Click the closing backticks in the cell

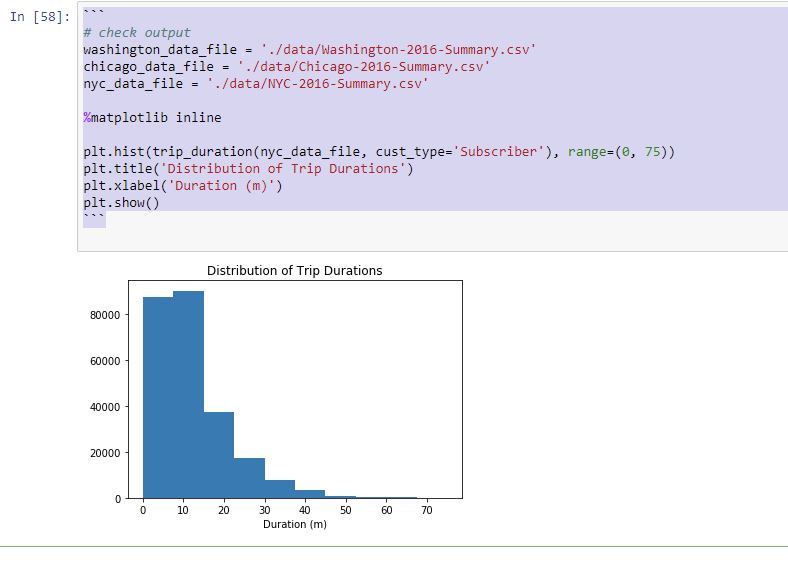94,219
